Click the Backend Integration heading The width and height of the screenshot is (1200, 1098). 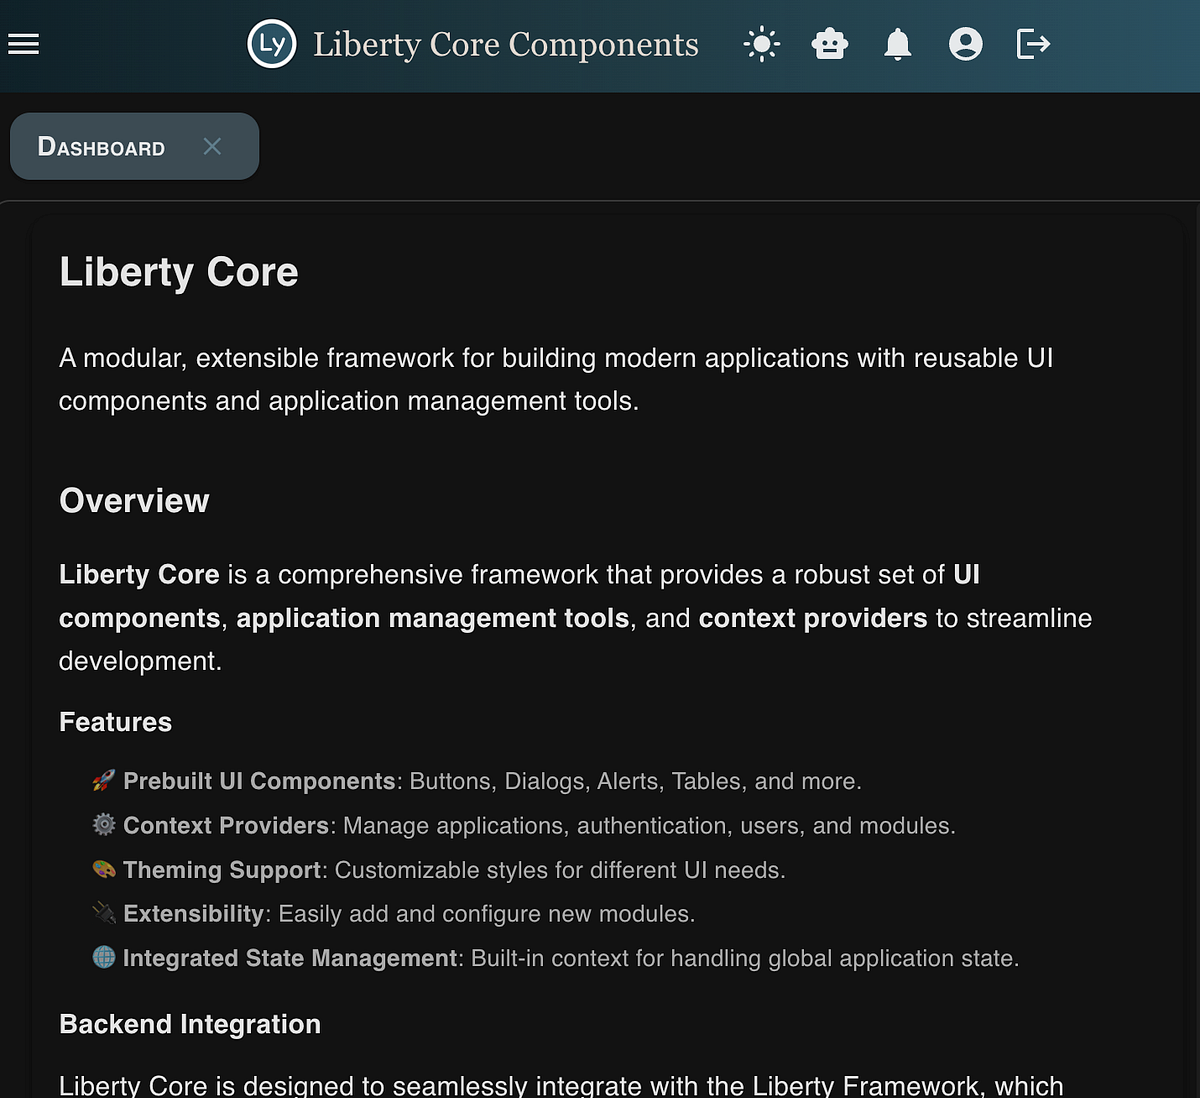(x=190, y=1024)
